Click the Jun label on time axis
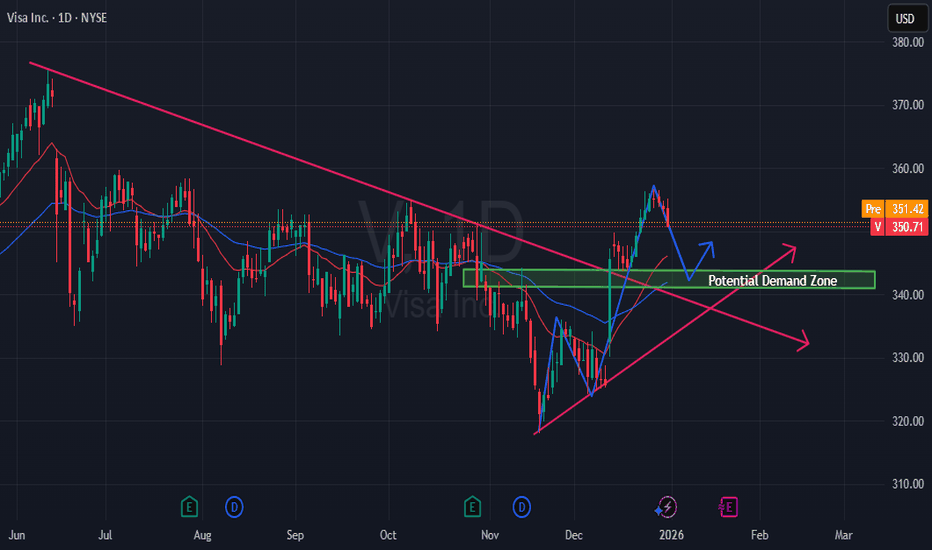This screenshot has width=932, height=550. coord(17,535)
